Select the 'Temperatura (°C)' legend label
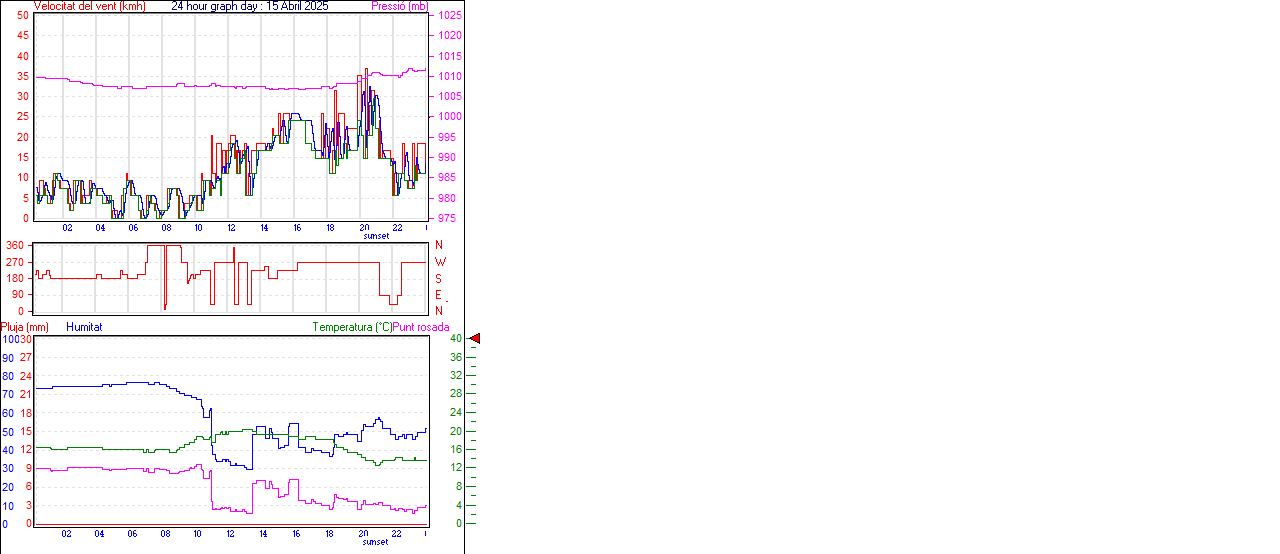 [352, 327]
